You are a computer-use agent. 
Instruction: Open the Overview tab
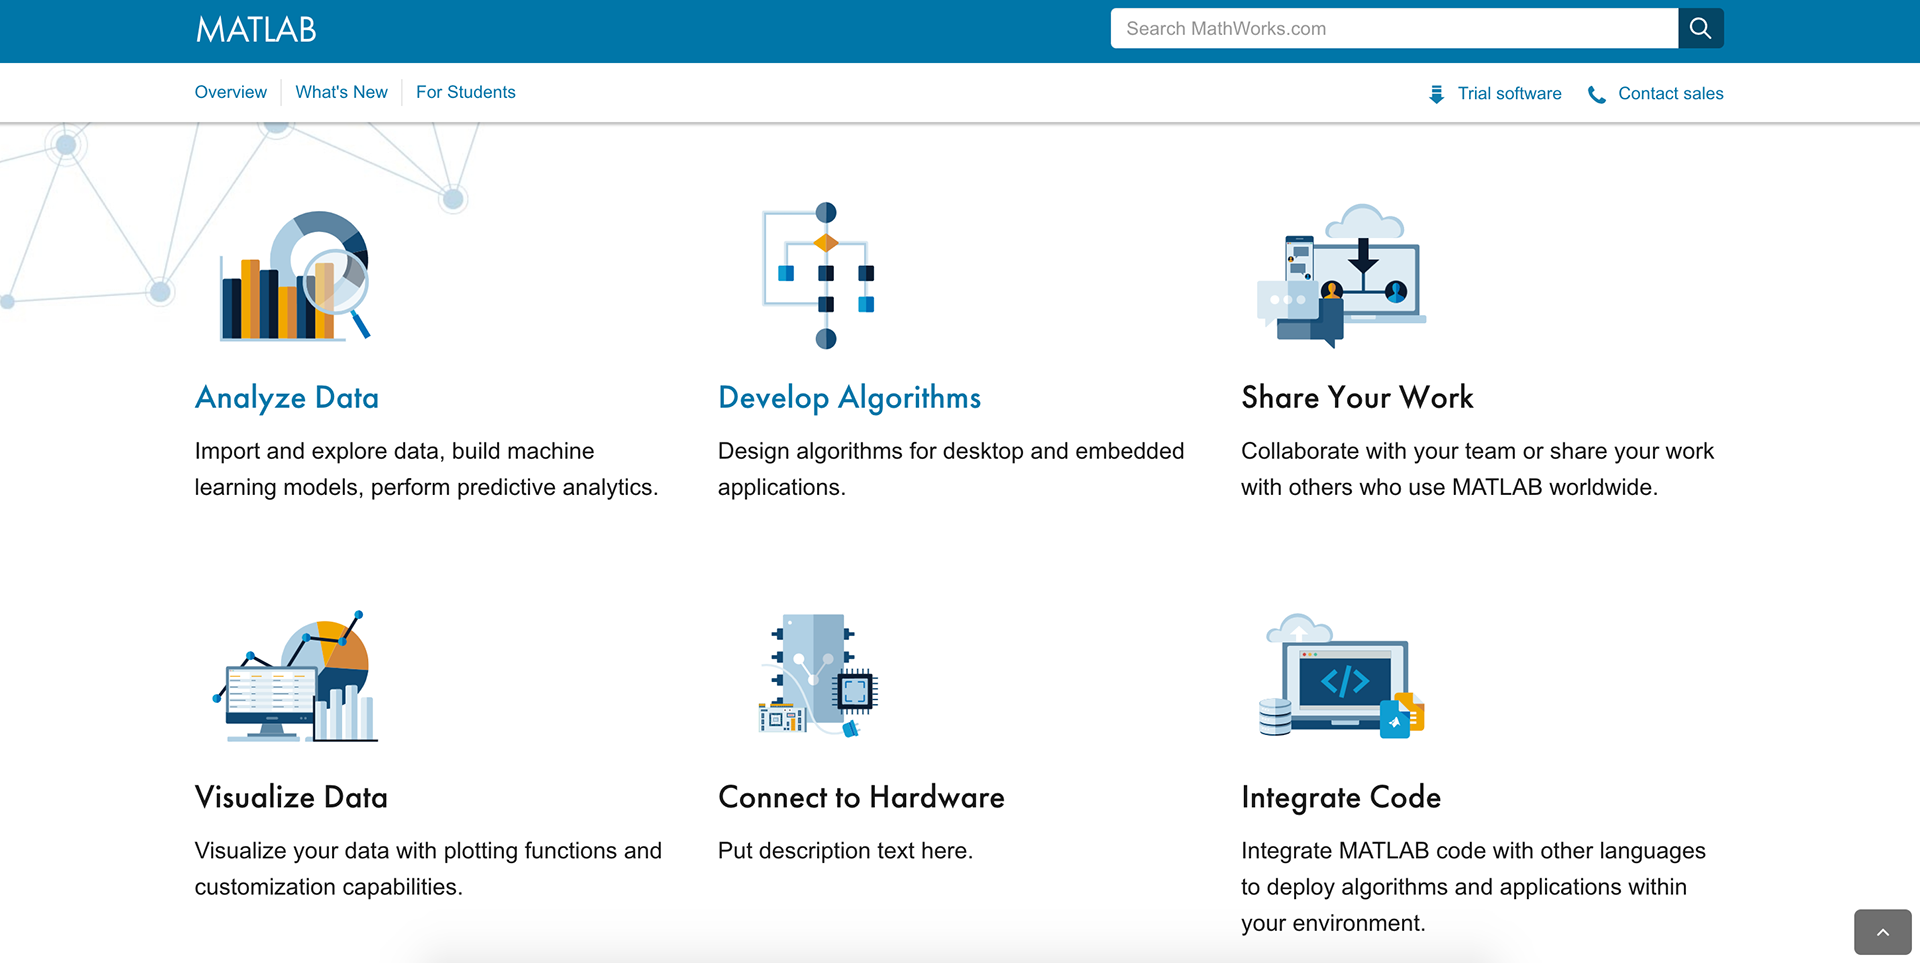click(231, 92)
